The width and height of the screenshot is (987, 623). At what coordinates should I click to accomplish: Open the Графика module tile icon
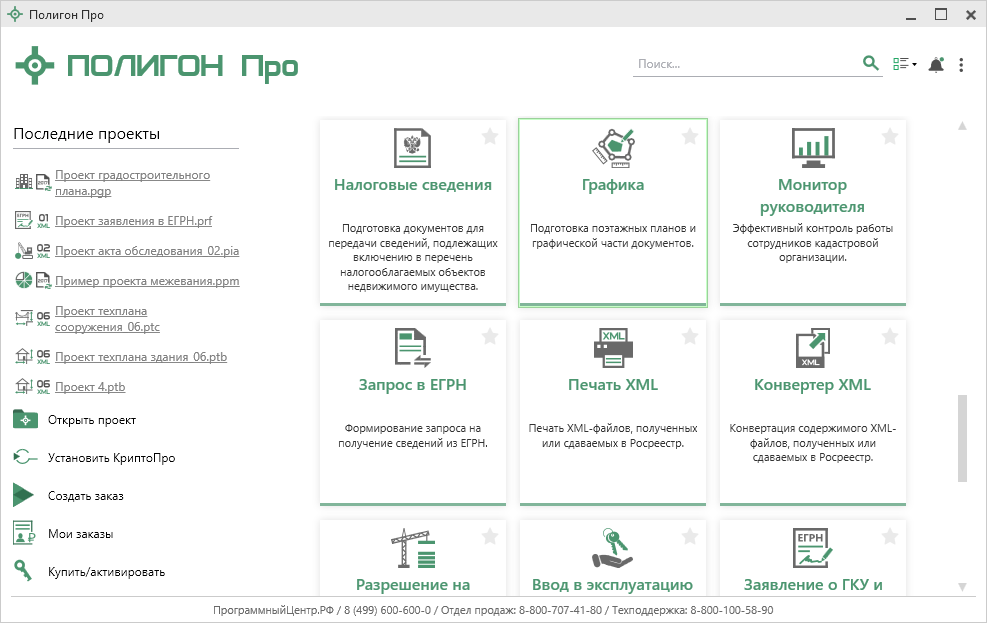click(x=612, y=147)
